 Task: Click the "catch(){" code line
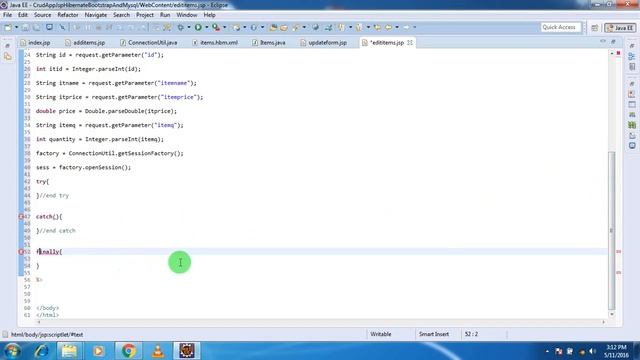(x=49, y=217)
